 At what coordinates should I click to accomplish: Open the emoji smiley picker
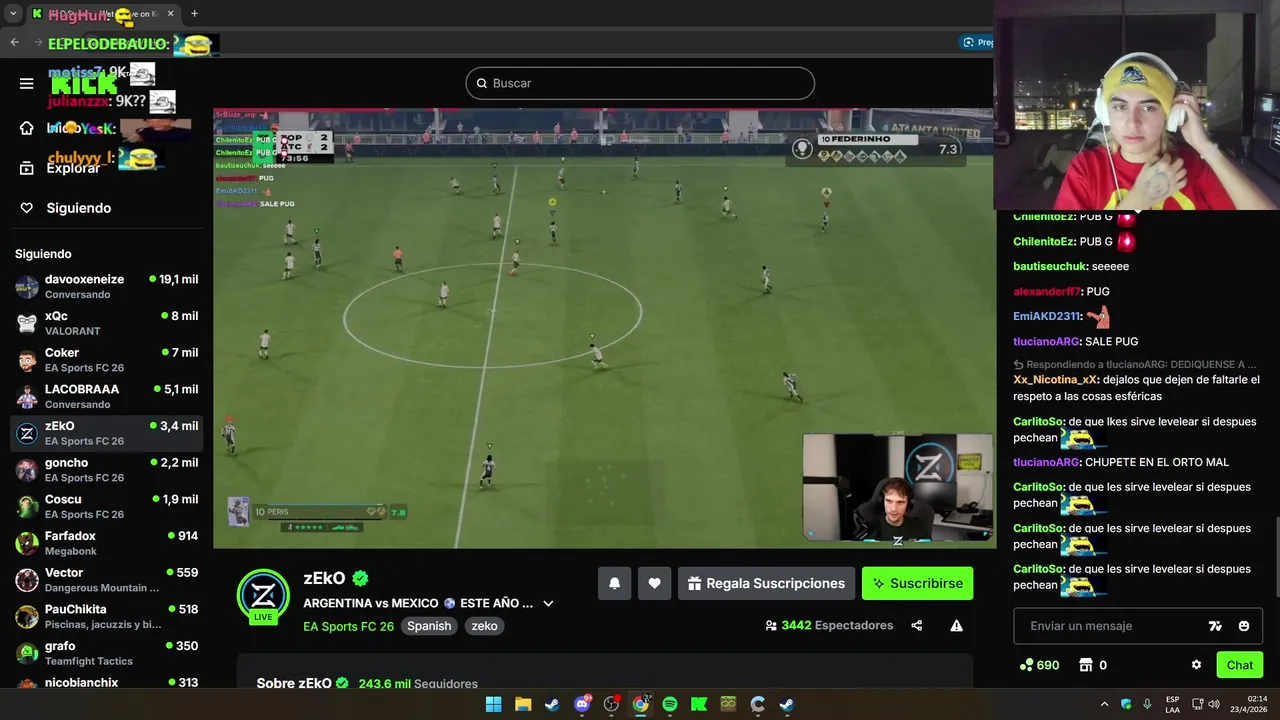point(1244,626)
